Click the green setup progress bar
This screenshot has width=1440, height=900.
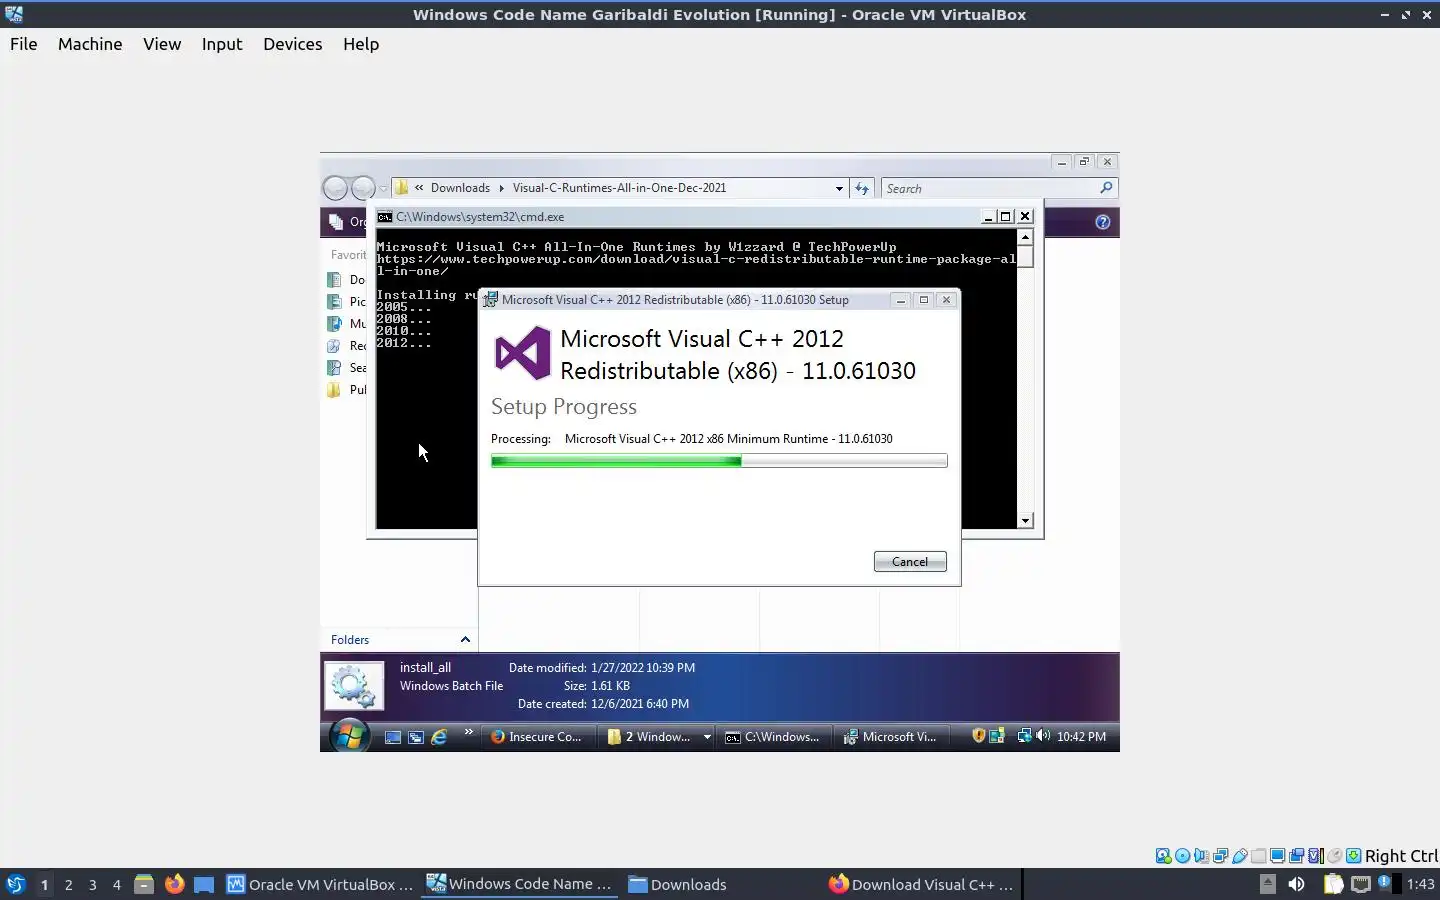click(x=719, y=461)
